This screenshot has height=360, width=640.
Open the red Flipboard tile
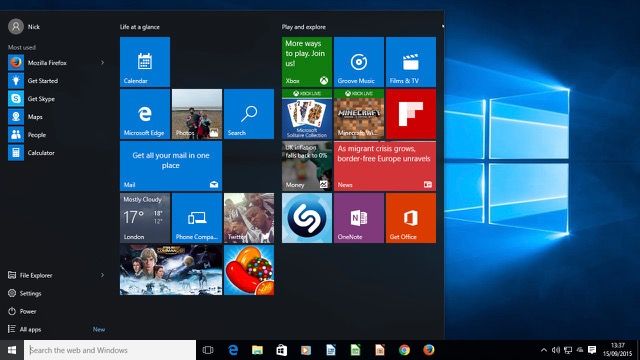(411, 114)
